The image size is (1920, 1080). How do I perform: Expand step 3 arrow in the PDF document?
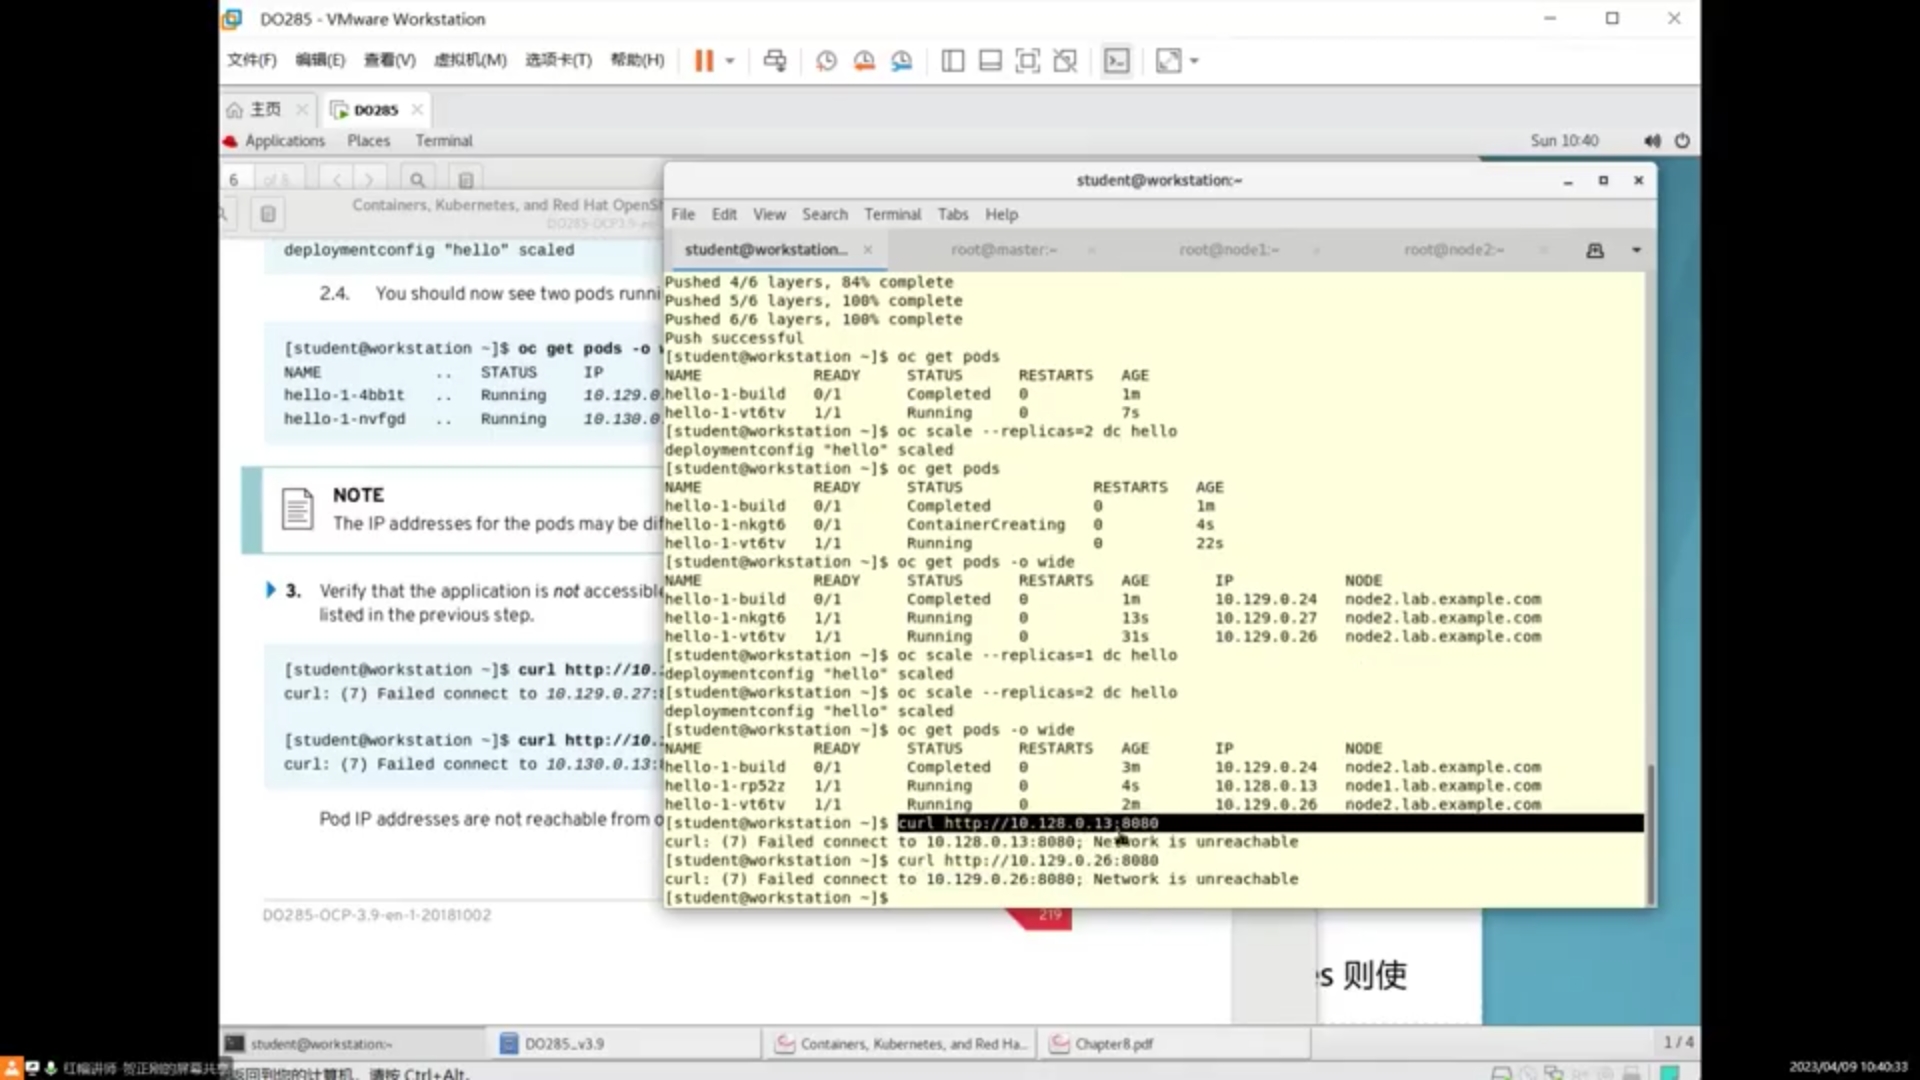coord(270,590)
